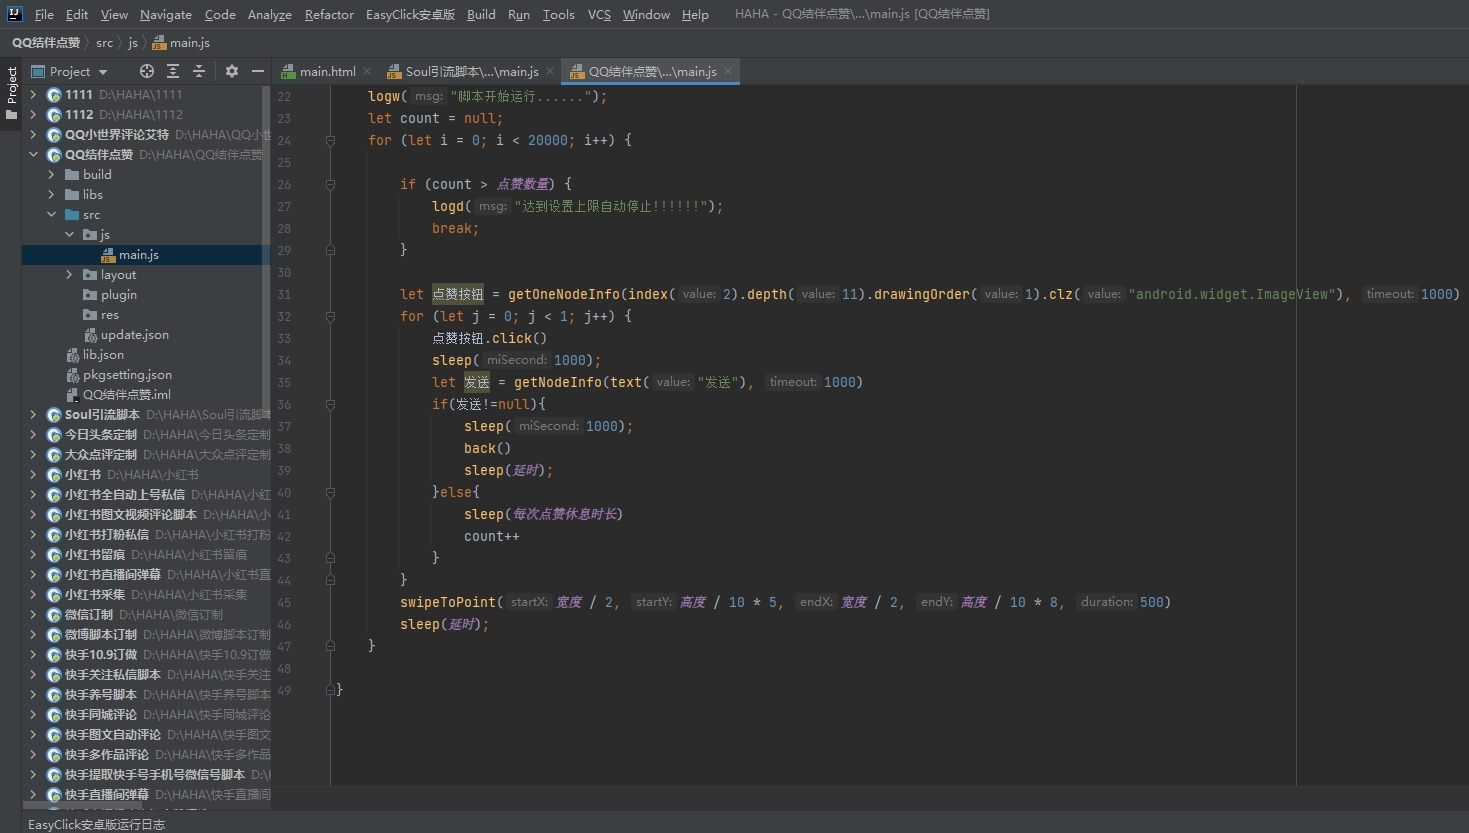Expand the layout folder
Viewport: 1469px width, 833px height.
coord(69,274)
